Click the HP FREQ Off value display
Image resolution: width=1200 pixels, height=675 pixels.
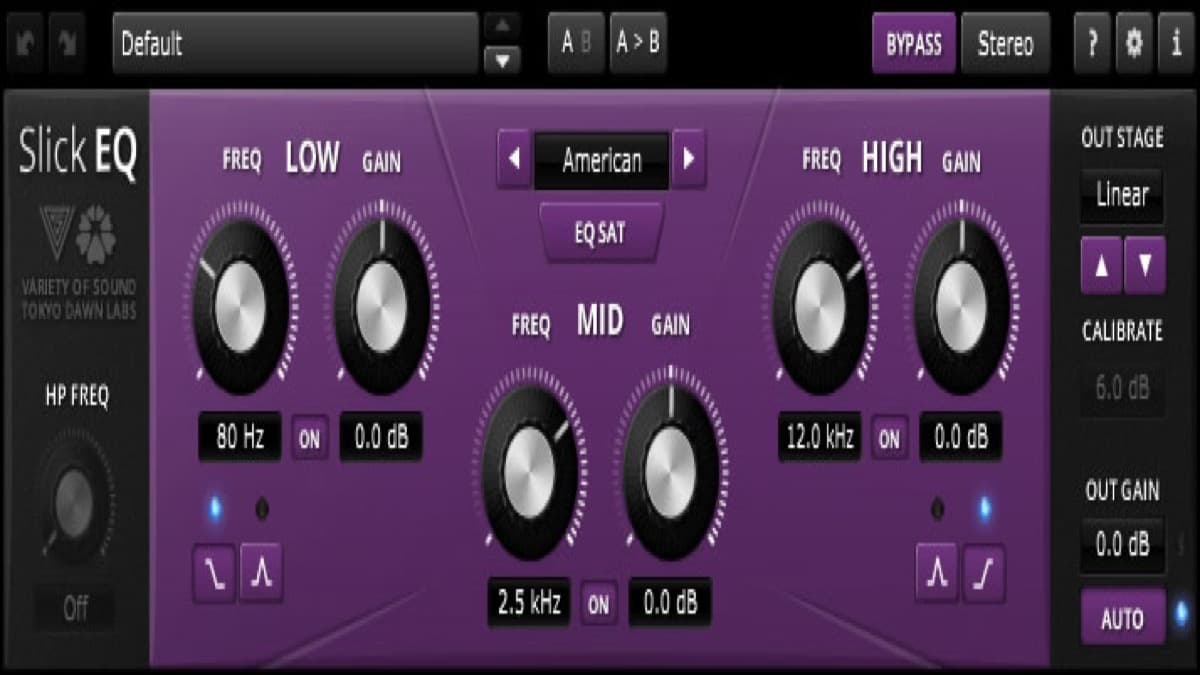[x=75, y=608]
